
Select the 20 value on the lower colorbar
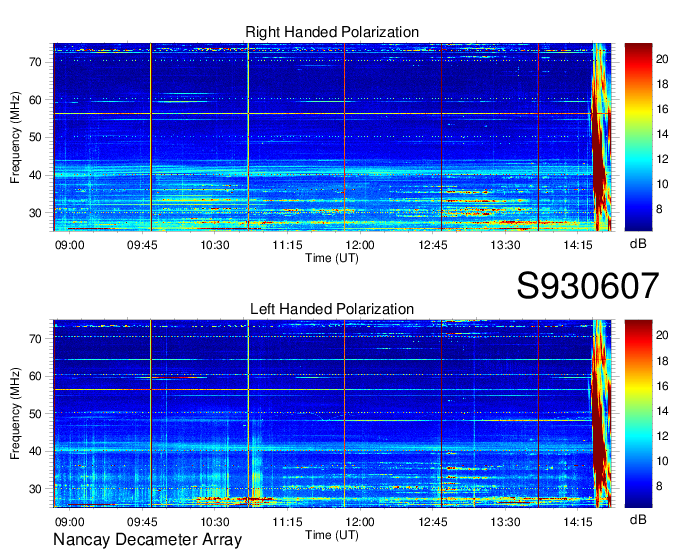click(x=662, y=336)
